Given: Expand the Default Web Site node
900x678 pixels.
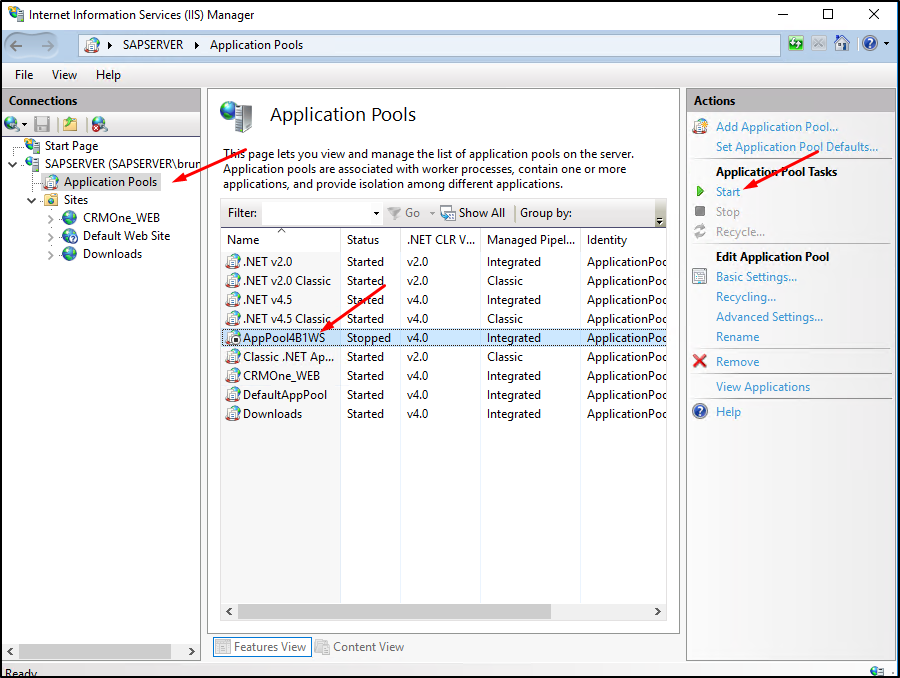Looking at the screenshot, I should coord(51,236).
